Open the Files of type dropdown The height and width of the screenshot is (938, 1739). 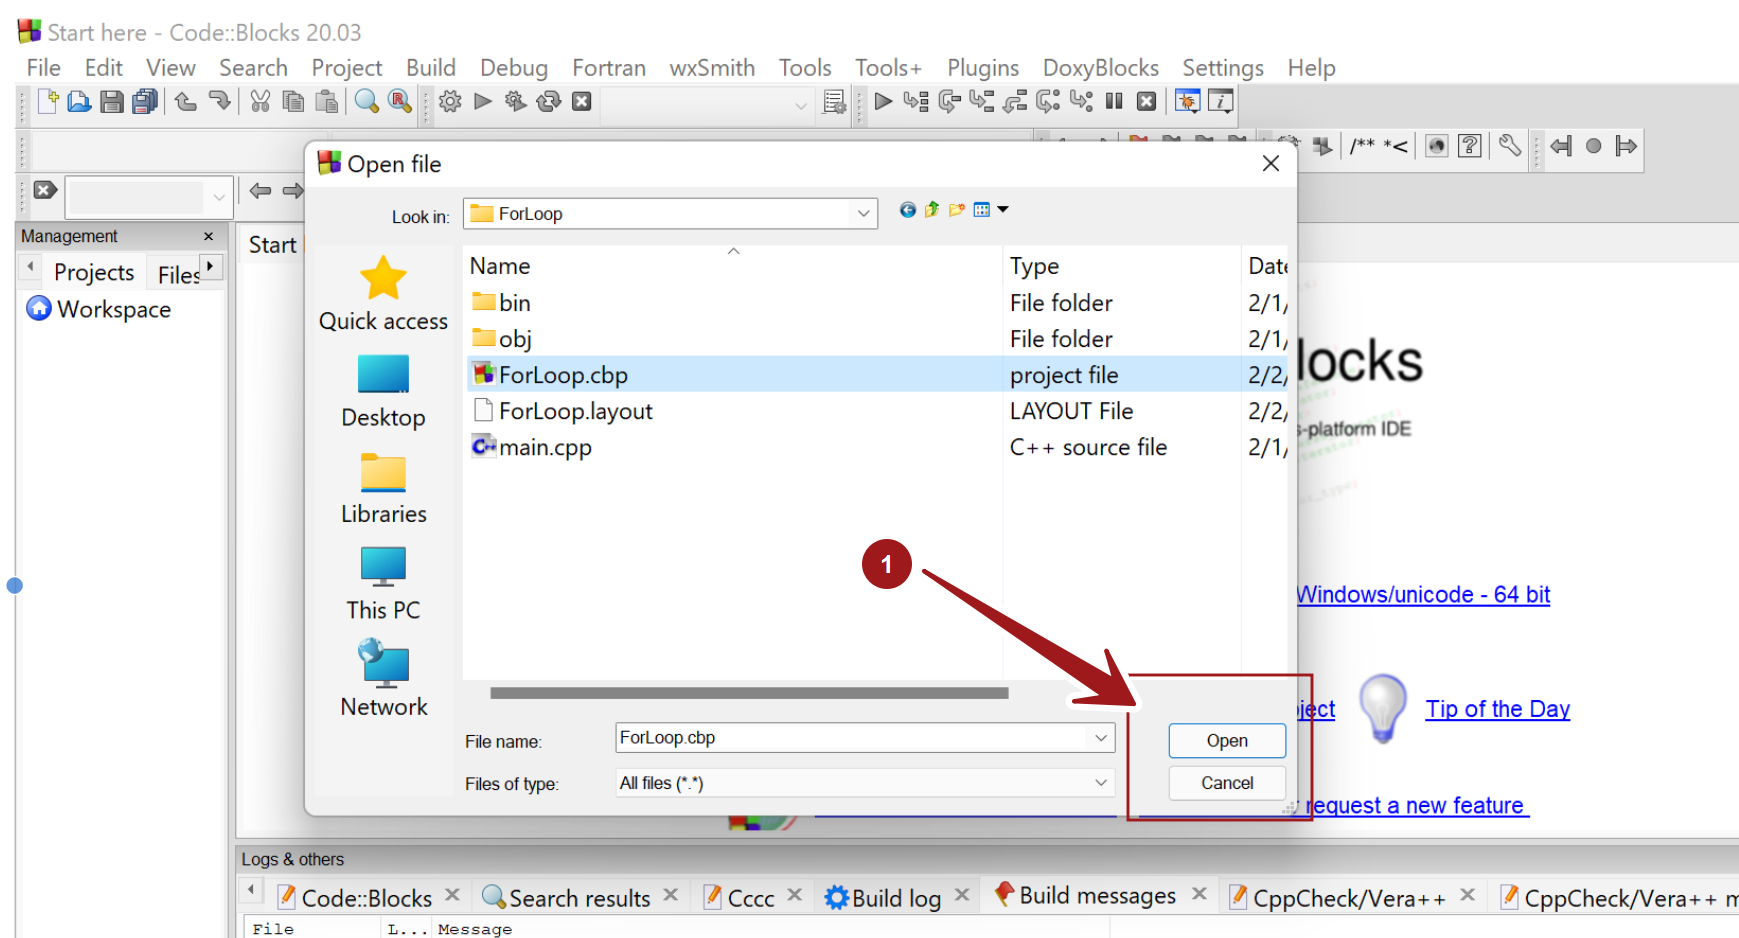click(1100, 783)
